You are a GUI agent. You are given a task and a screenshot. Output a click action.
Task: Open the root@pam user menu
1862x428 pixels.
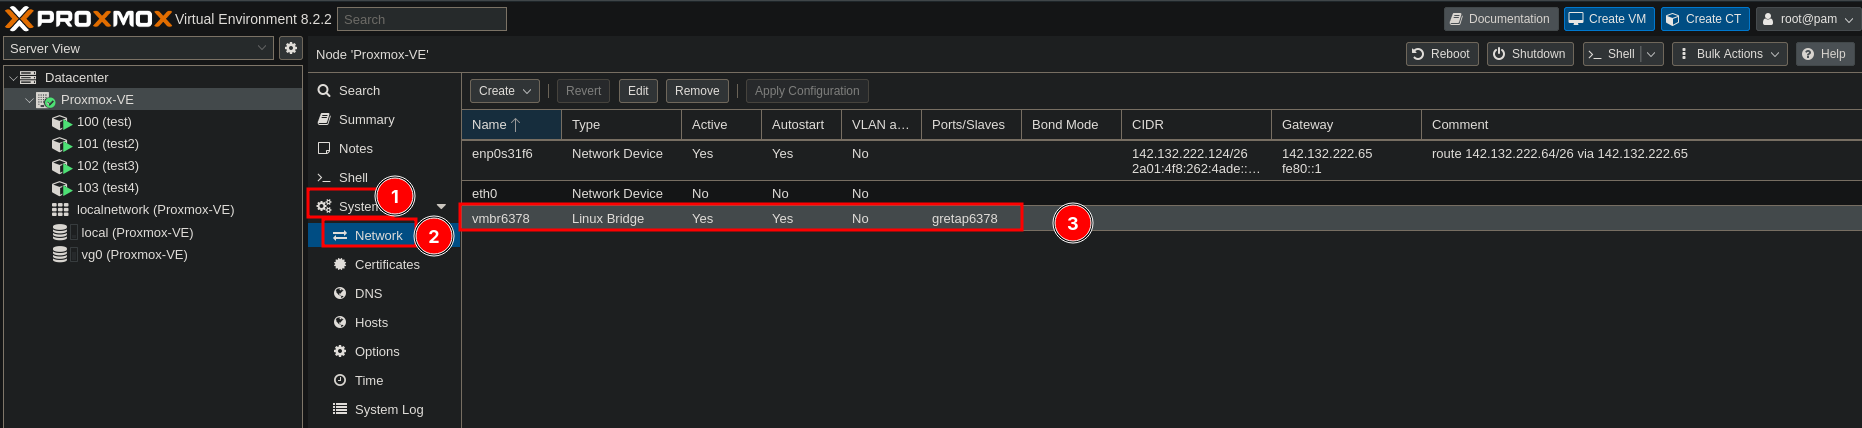[x=1807, y=19]
